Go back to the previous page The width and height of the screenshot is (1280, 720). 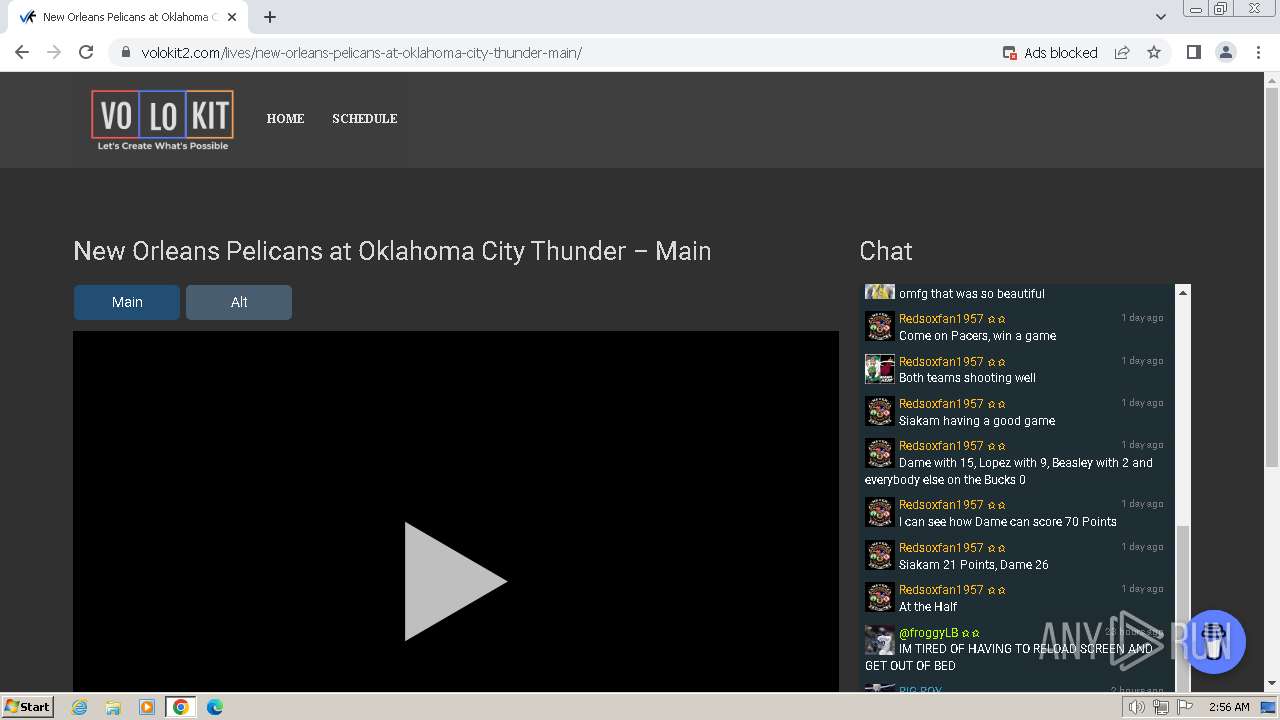[22, 52]
